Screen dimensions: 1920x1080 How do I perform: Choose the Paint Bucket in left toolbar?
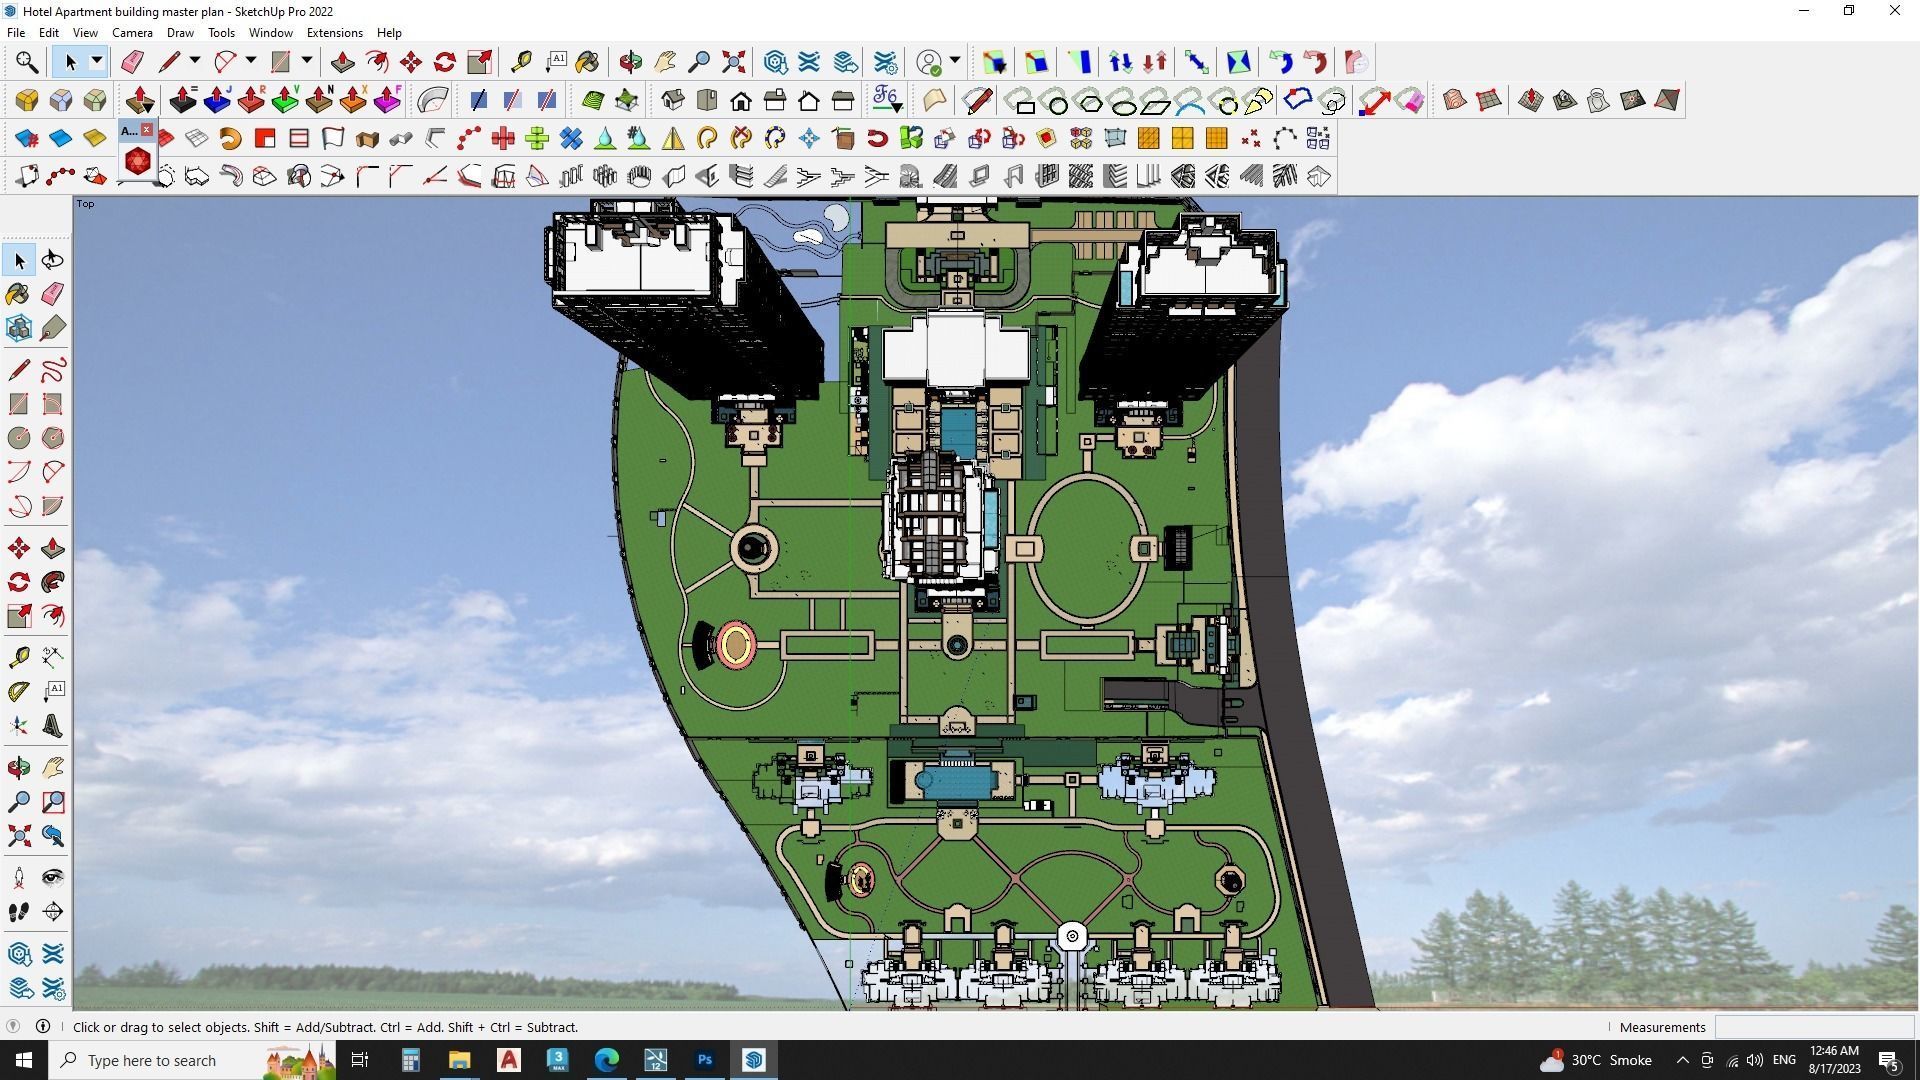19,293
